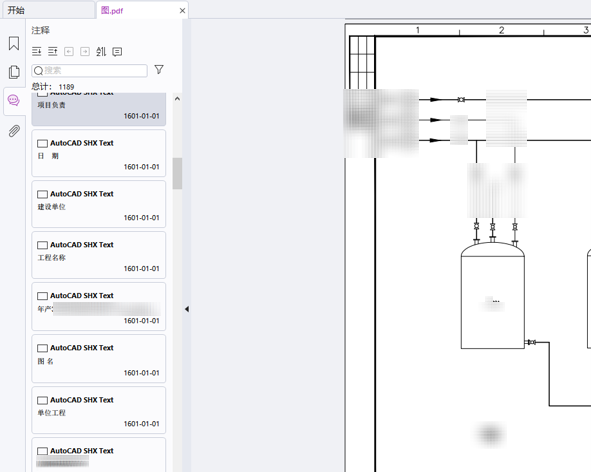Select the annotation icon of the 日 期 comment
The height and width of the screenshot is (472, 591).
click(x=43, y=143)
